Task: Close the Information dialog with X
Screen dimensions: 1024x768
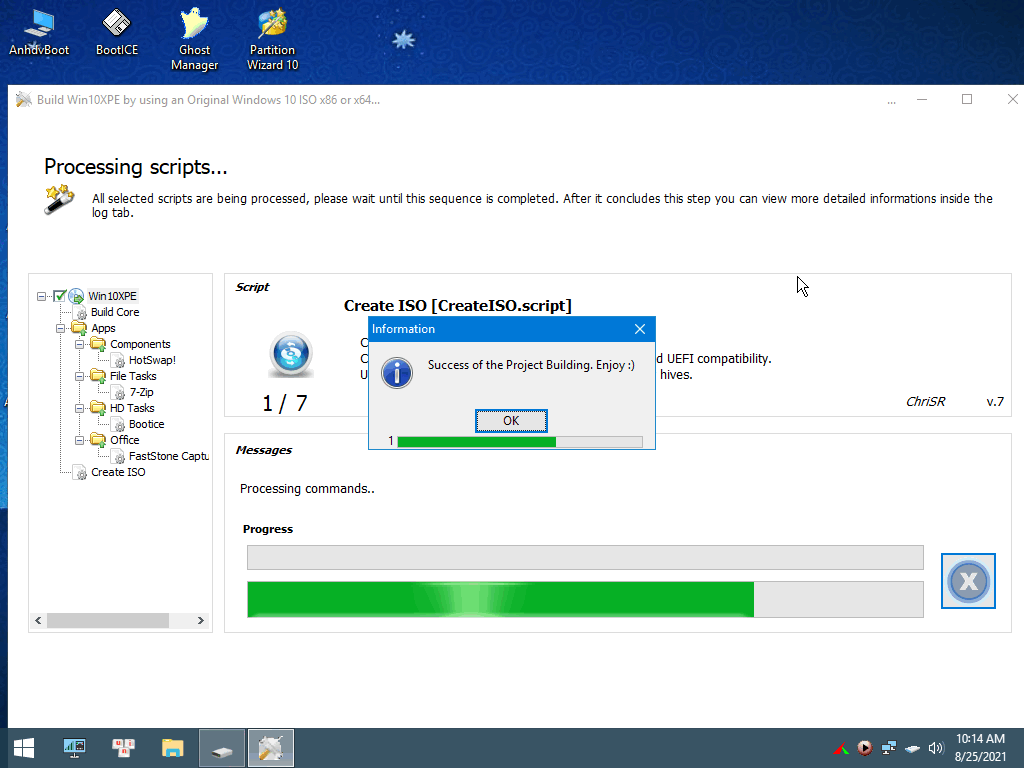Action: [640, 329]
